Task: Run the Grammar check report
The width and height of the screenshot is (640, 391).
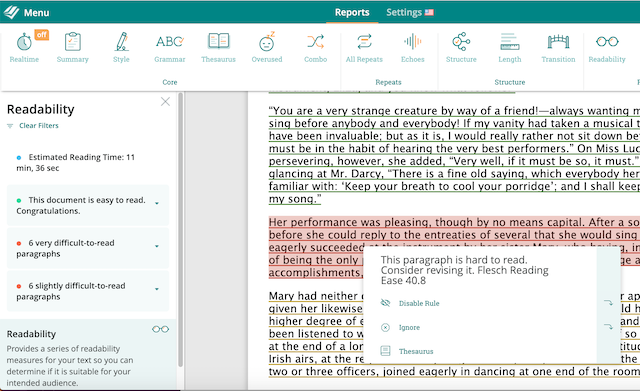Action: point(170,47)
